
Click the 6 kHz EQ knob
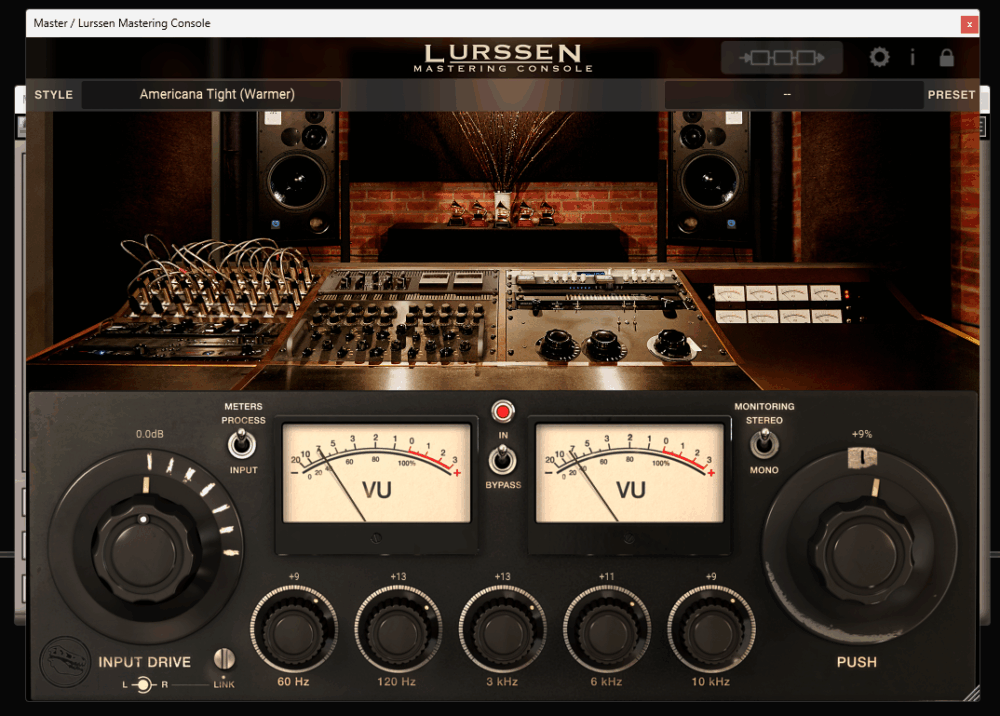coord(607,629)
